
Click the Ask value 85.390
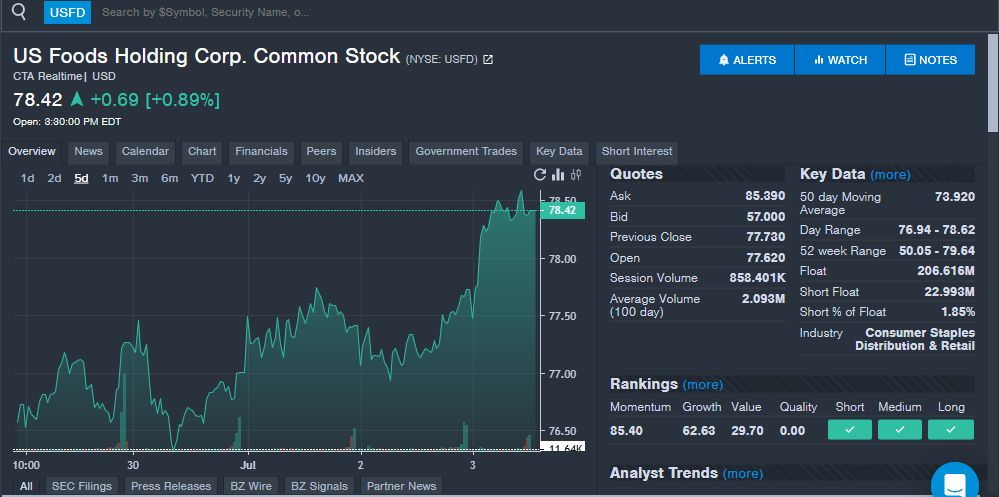[765, 196]
